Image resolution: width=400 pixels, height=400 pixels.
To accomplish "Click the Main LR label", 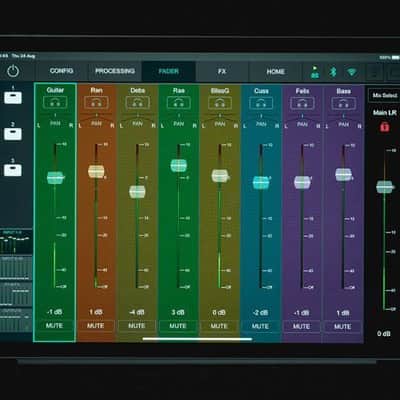I will (385, 113).
